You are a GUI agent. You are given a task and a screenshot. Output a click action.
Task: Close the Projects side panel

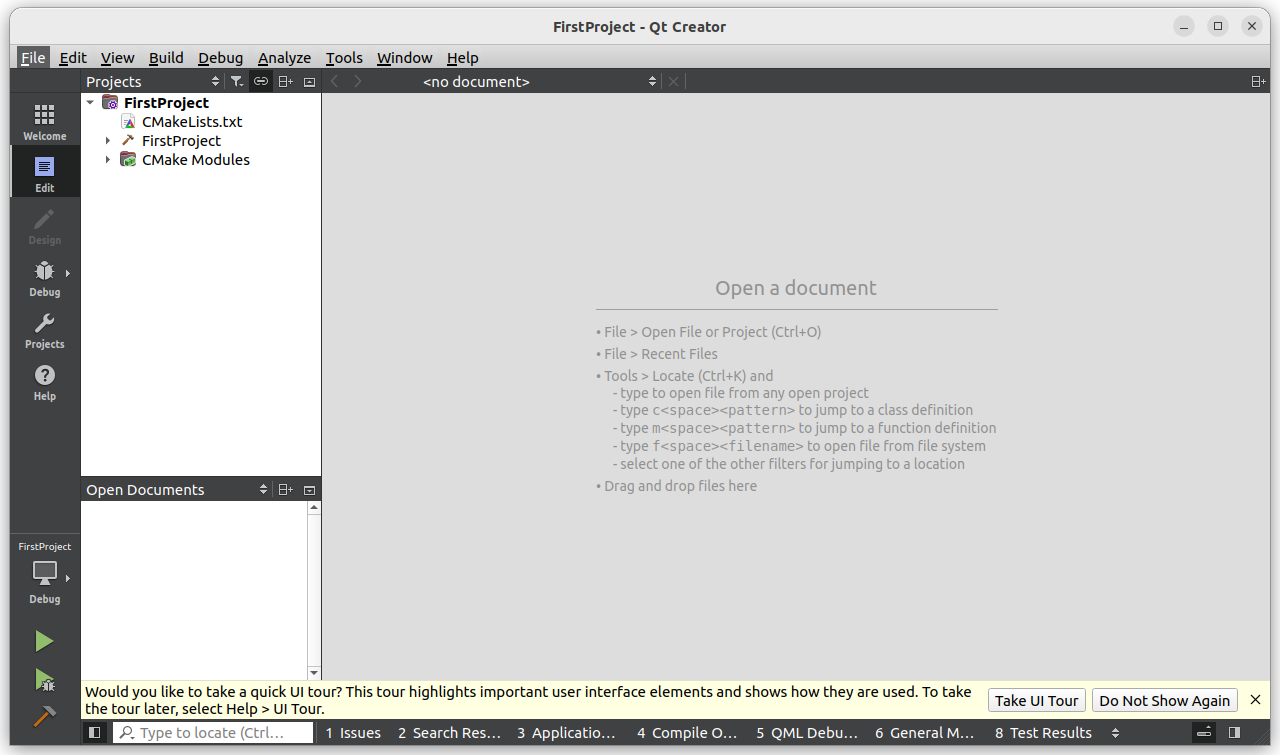click(309, 82)
